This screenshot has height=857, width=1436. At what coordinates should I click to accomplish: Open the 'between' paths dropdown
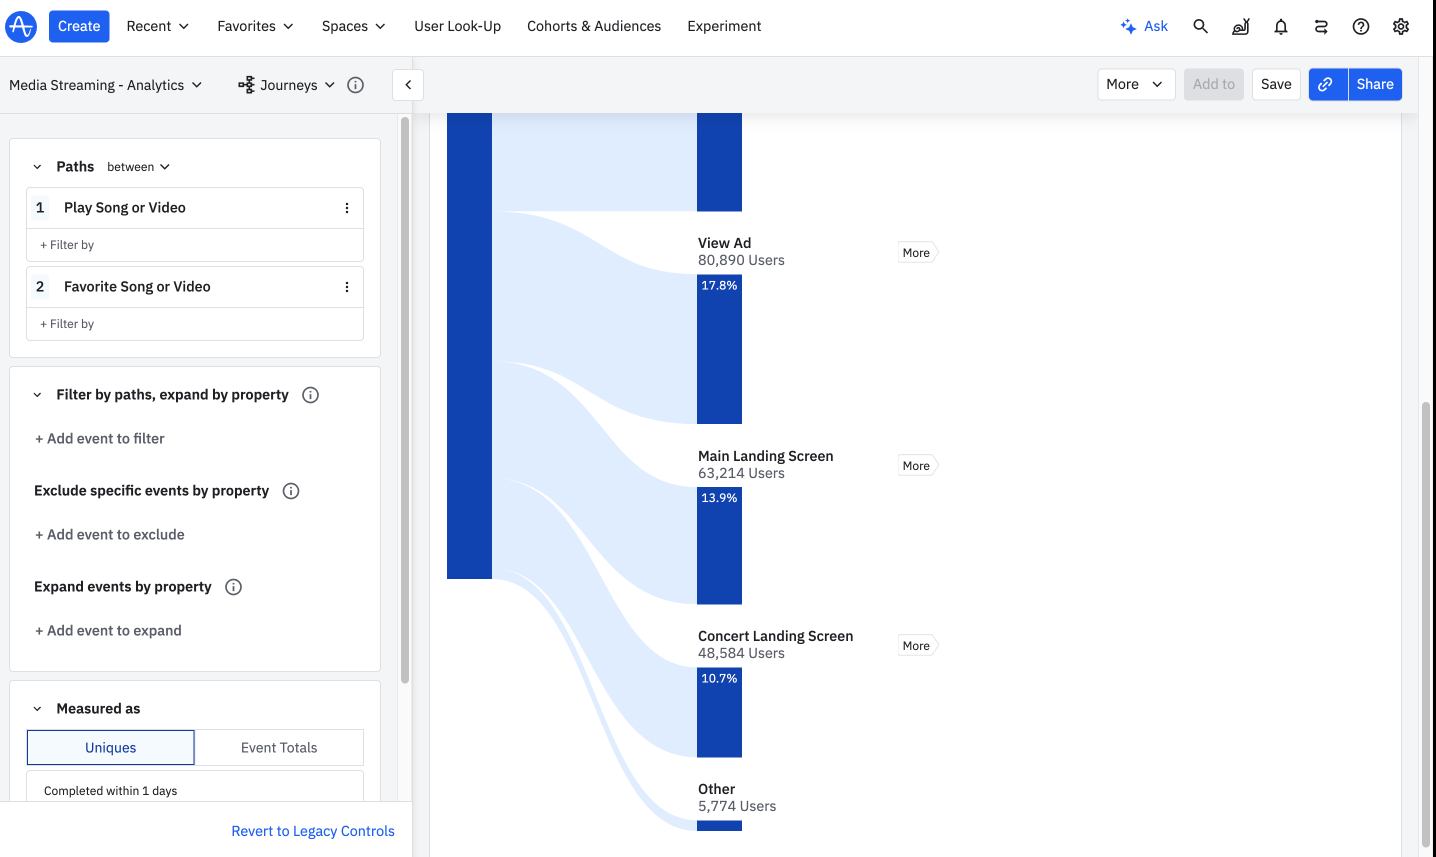click(x=138, y=167)
